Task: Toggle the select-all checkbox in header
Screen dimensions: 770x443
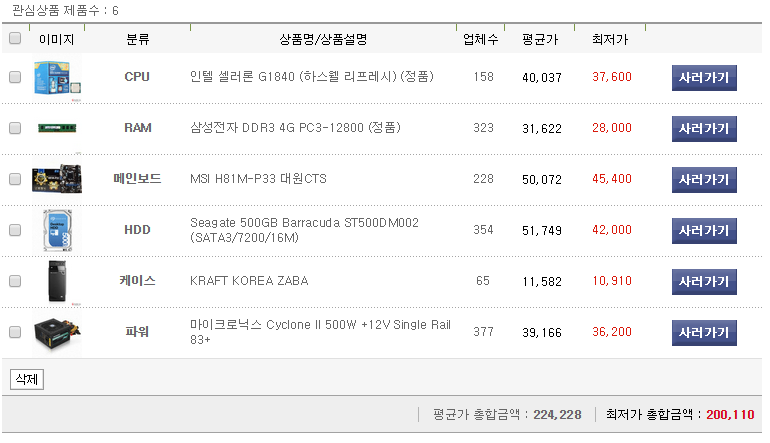Action: (15, 39)
